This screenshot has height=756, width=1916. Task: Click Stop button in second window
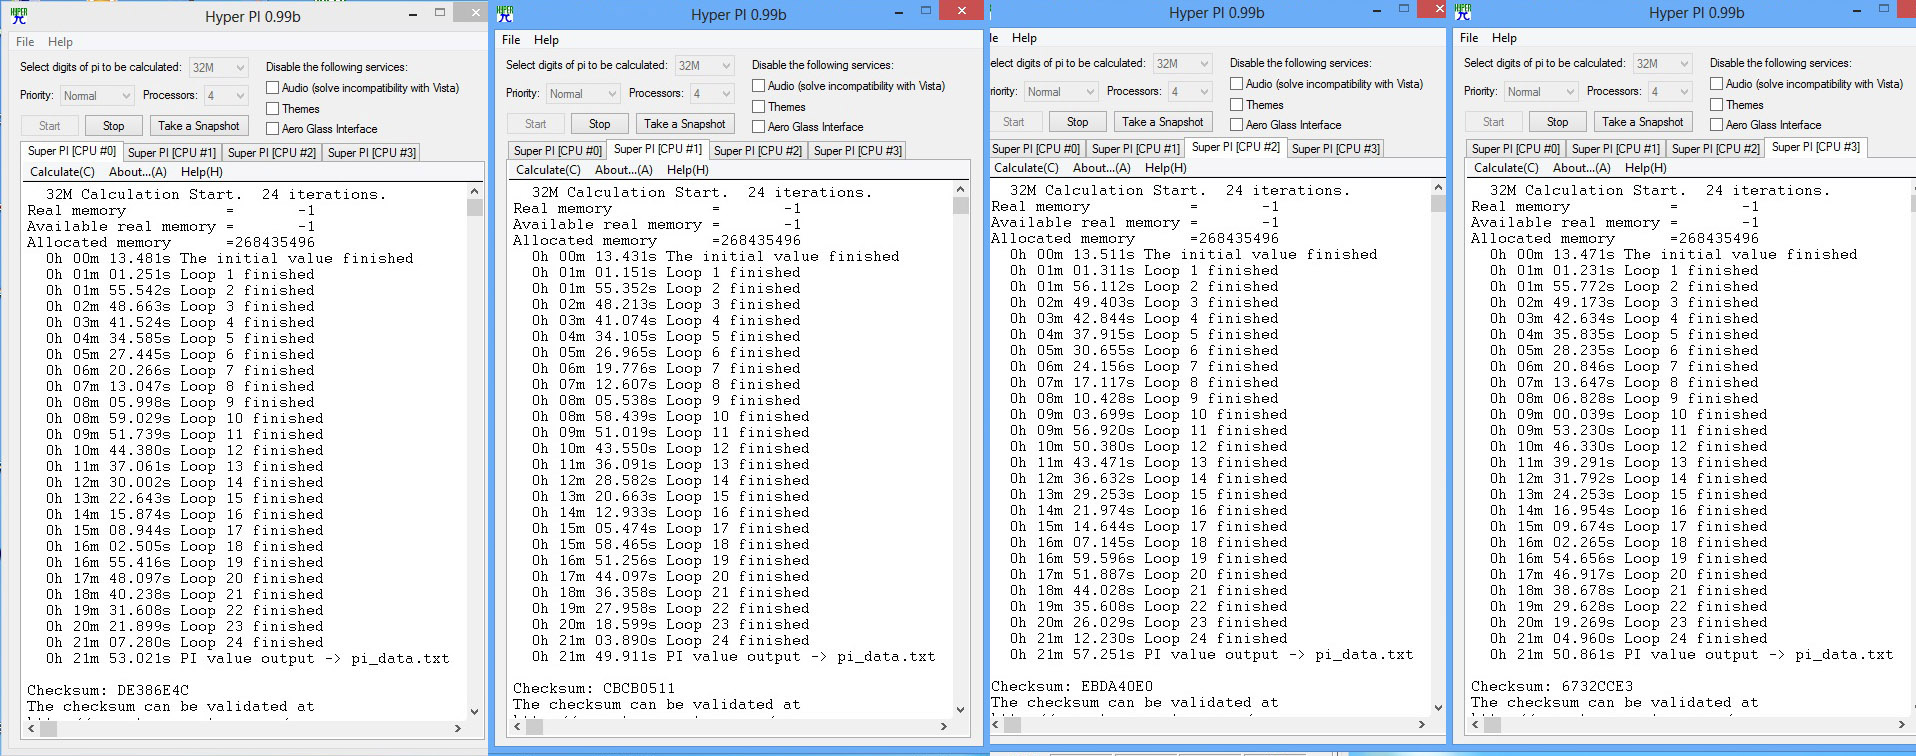(x=600, y=124)
